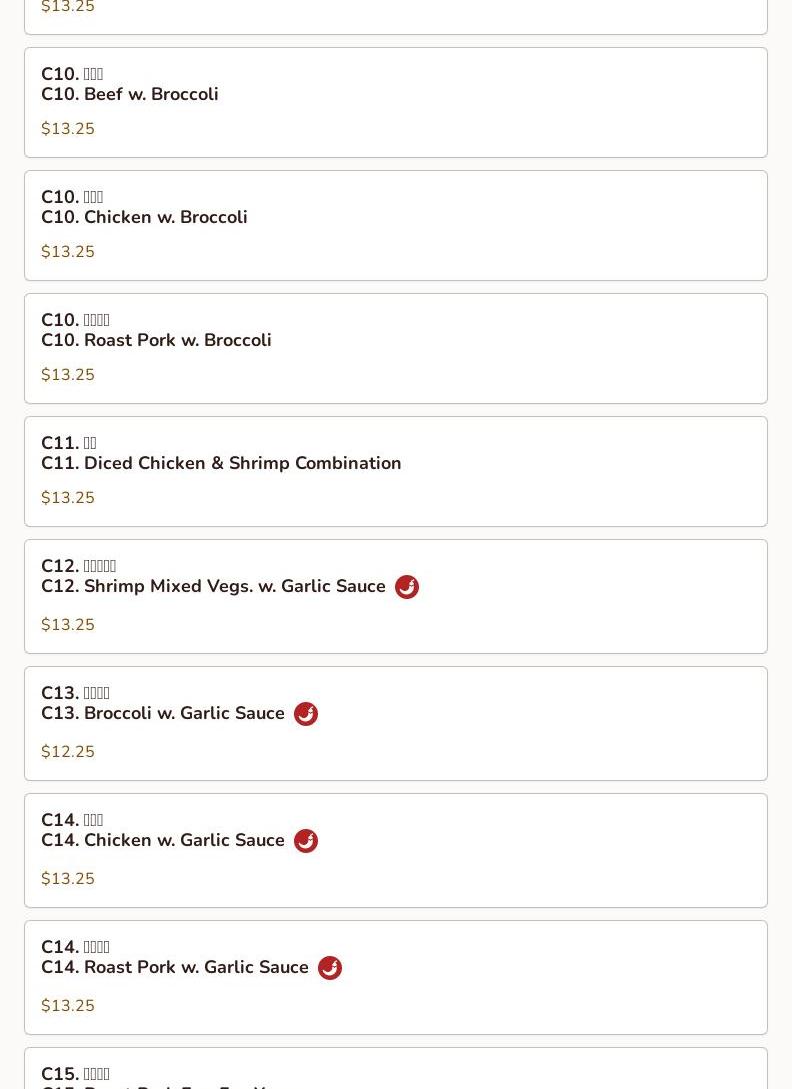Select C10. Chicken w. Broccoli menu item
Image resolution: width=792 pixels, height=1089 pixels.
[396, 226]
